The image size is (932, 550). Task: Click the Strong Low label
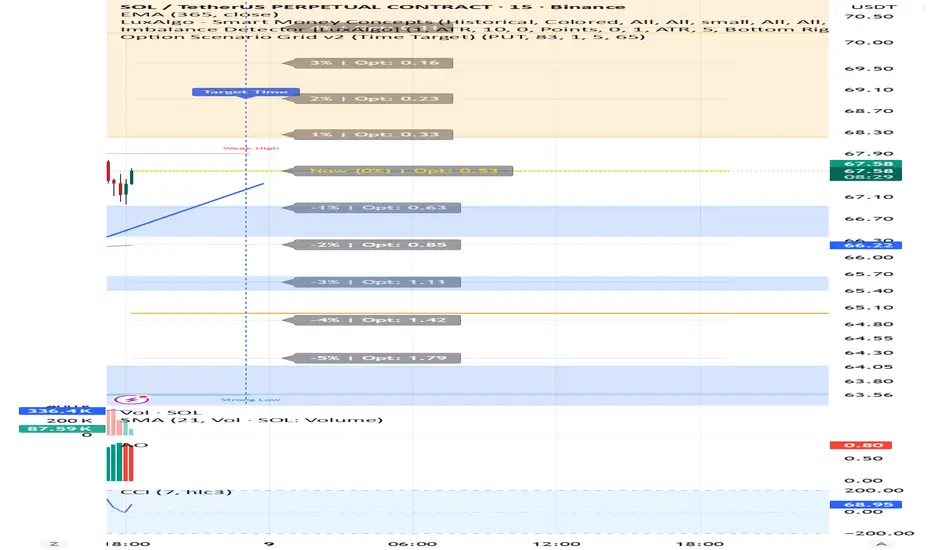click(250, 400)
